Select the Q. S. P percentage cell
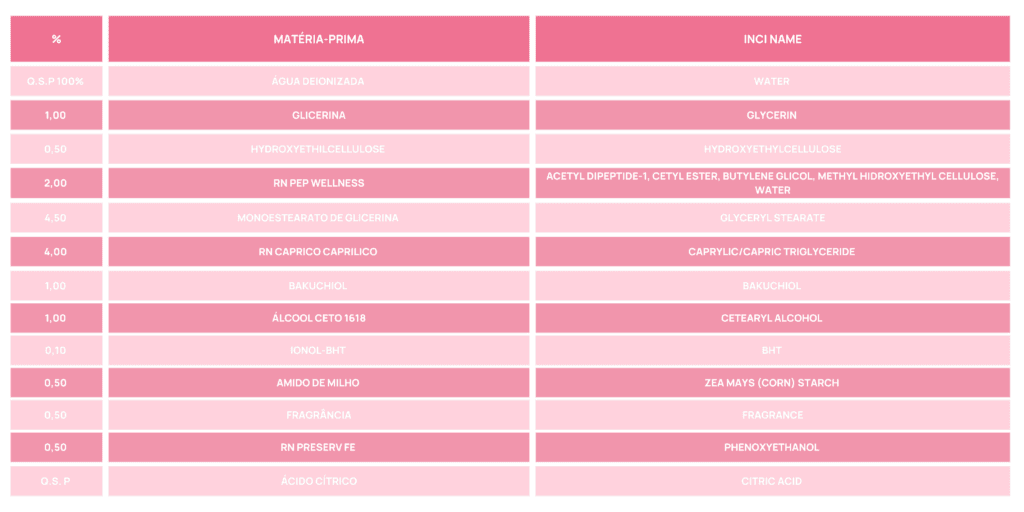Image resolution: width=1024 pixels, height=512 pixels. pyautogui.click(x=56, y=481)
